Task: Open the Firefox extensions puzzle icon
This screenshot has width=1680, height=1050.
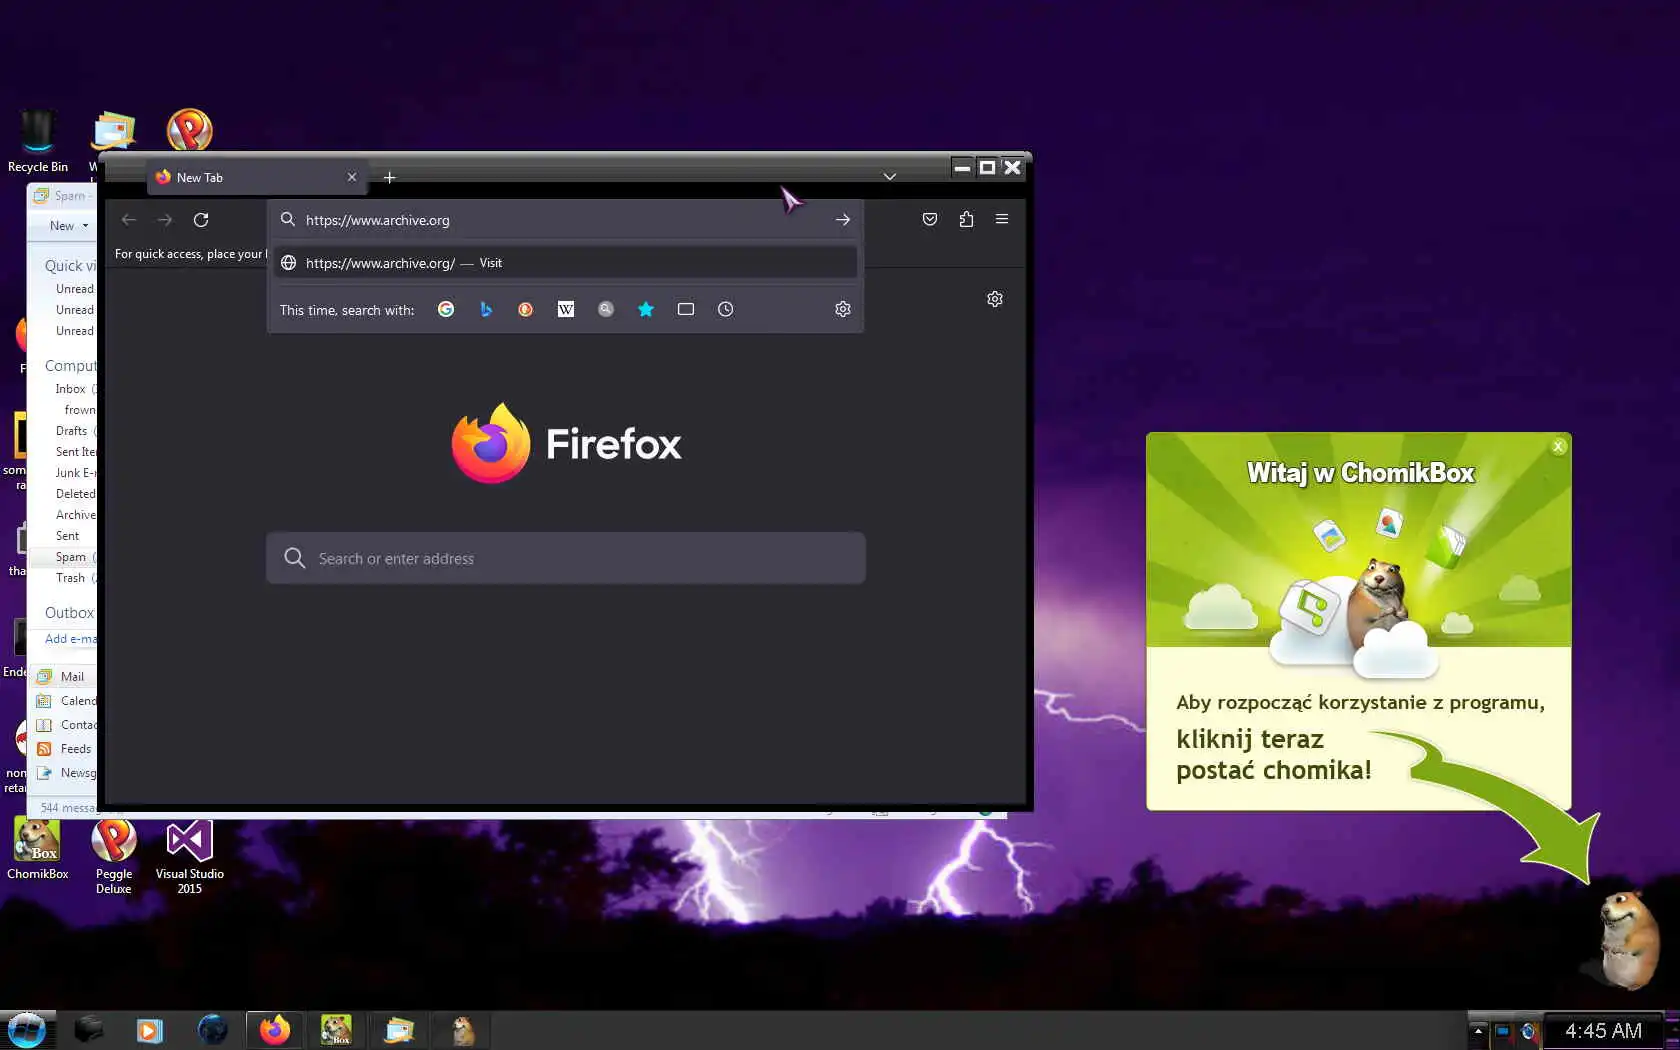Action: (966, 220)
